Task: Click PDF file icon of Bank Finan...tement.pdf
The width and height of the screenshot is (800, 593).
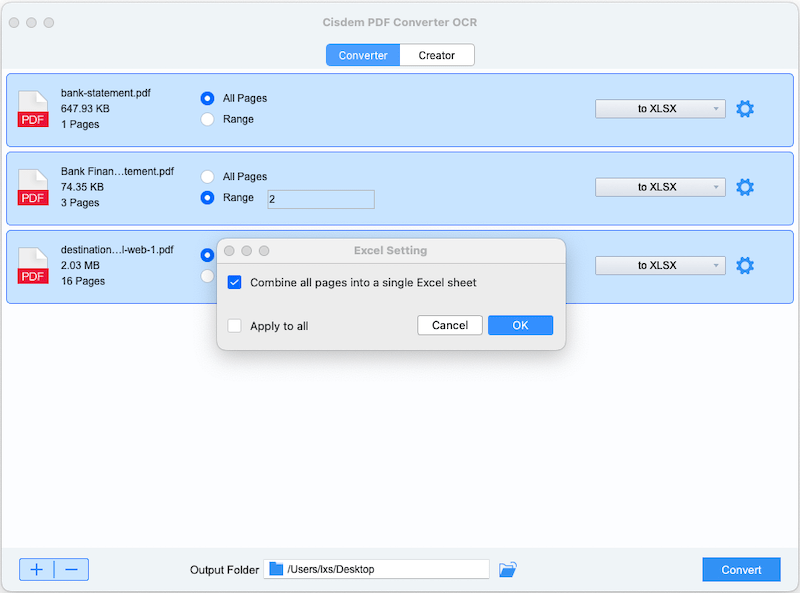Action: (x=33, y=187)
